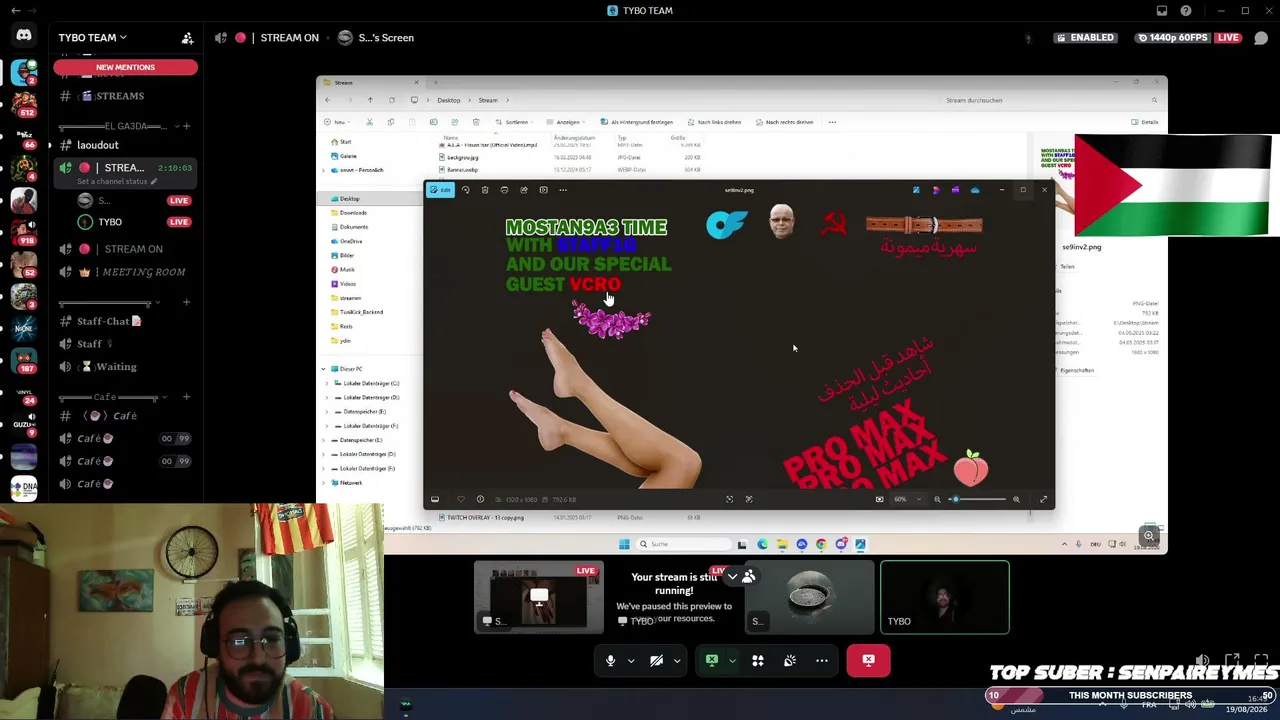Select the TYBO camera tile
Screen dimensions: 1280x720
945,598
